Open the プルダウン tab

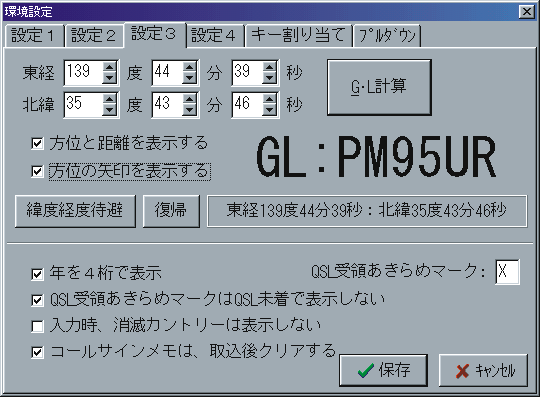pyautogui.click(x=387, y=35)
